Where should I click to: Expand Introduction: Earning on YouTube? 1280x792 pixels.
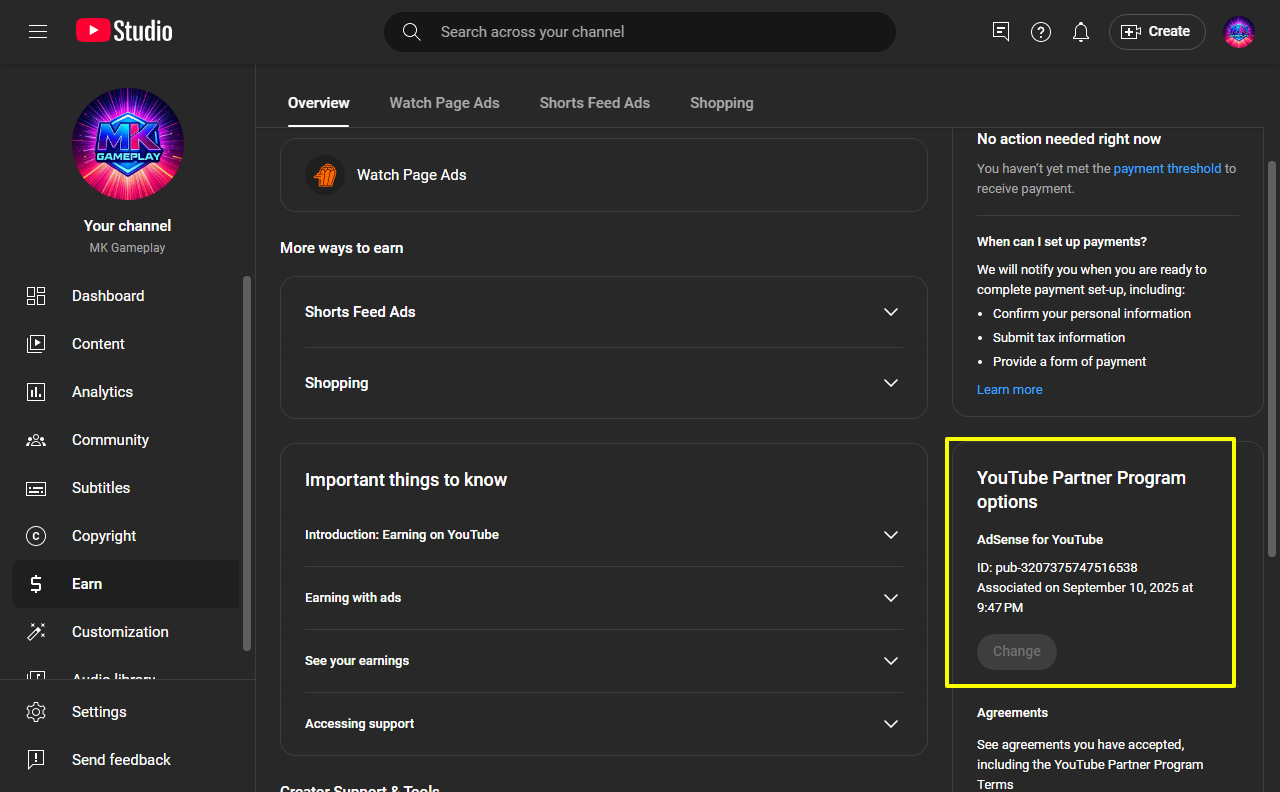pos(891,535)
